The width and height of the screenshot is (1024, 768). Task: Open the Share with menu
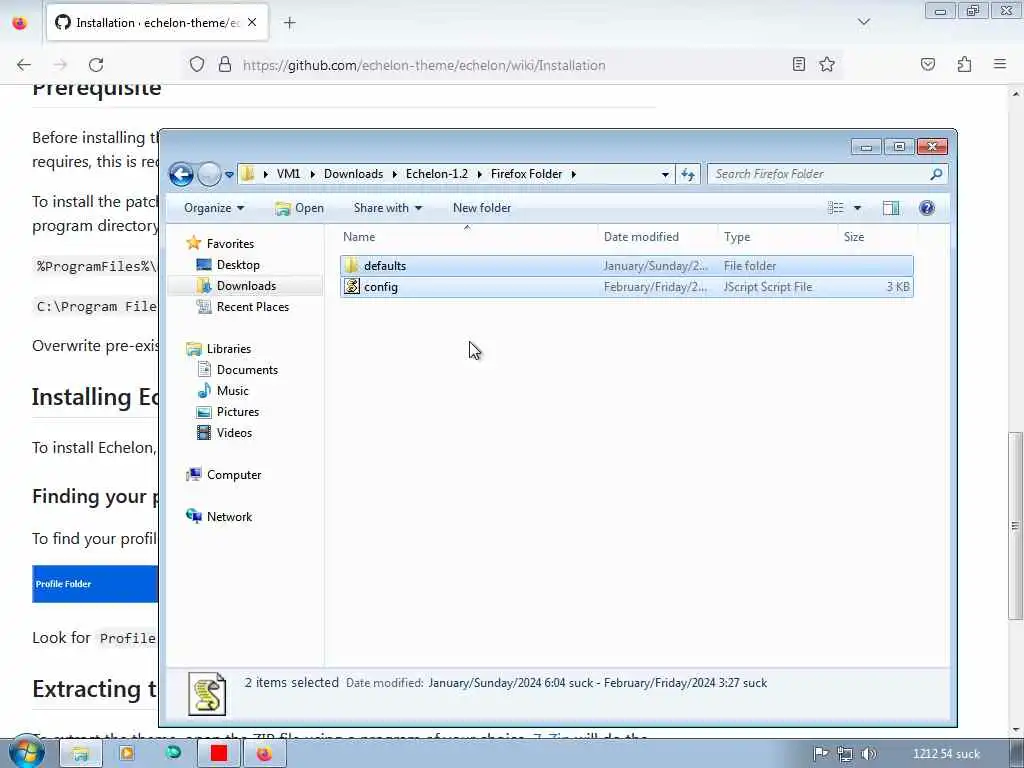(387, 208)
